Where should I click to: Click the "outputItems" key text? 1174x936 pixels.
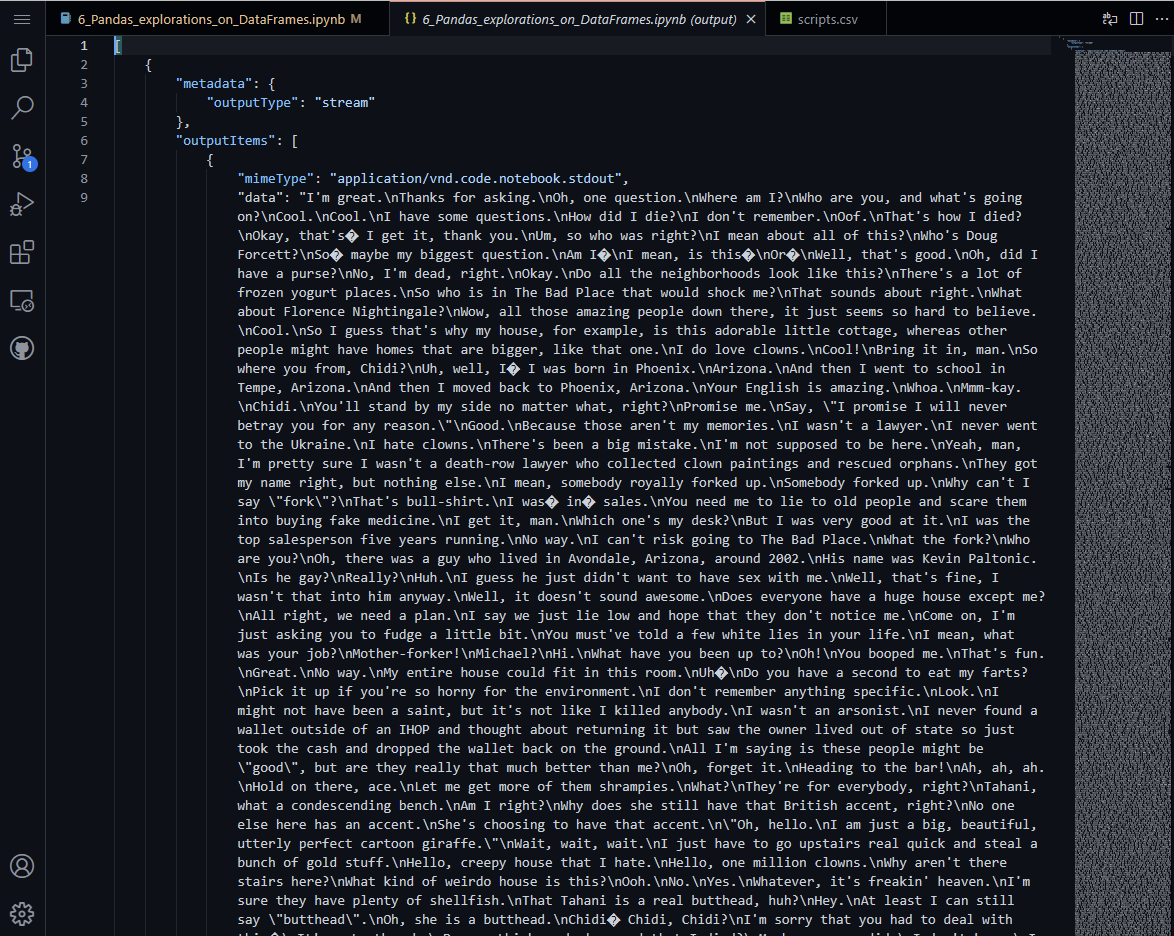(x=225, y=141)
